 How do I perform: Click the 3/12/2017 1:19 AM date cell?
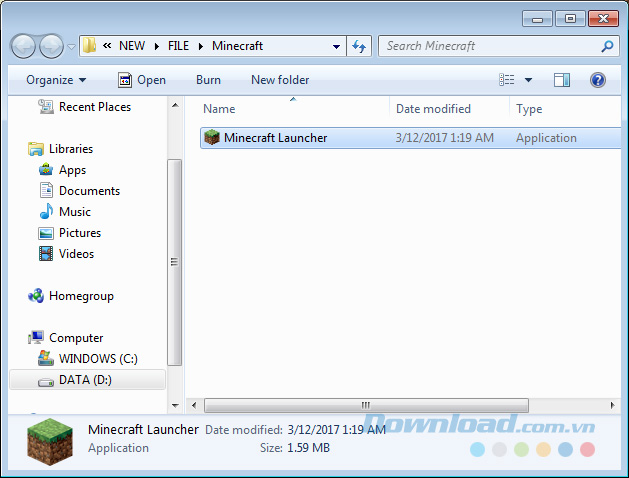[444, 138]
